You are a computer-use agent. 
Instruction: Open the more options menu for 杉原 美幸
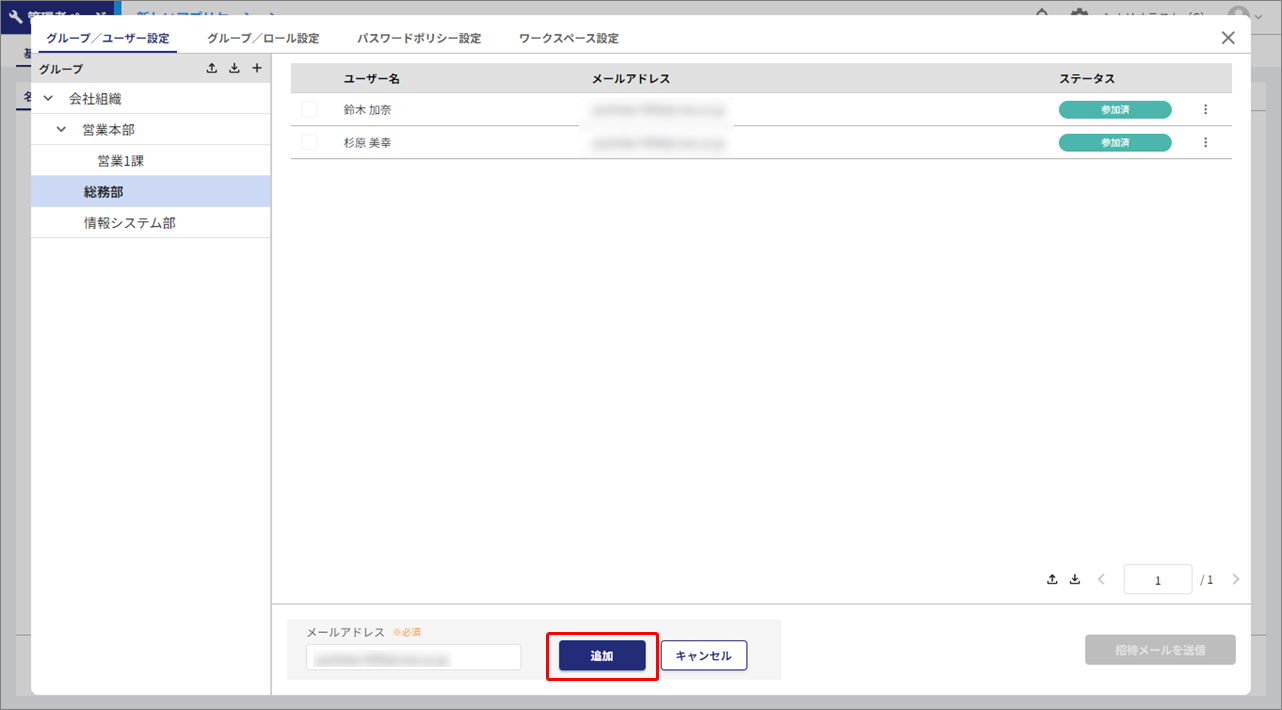(x=1205, y=143)
